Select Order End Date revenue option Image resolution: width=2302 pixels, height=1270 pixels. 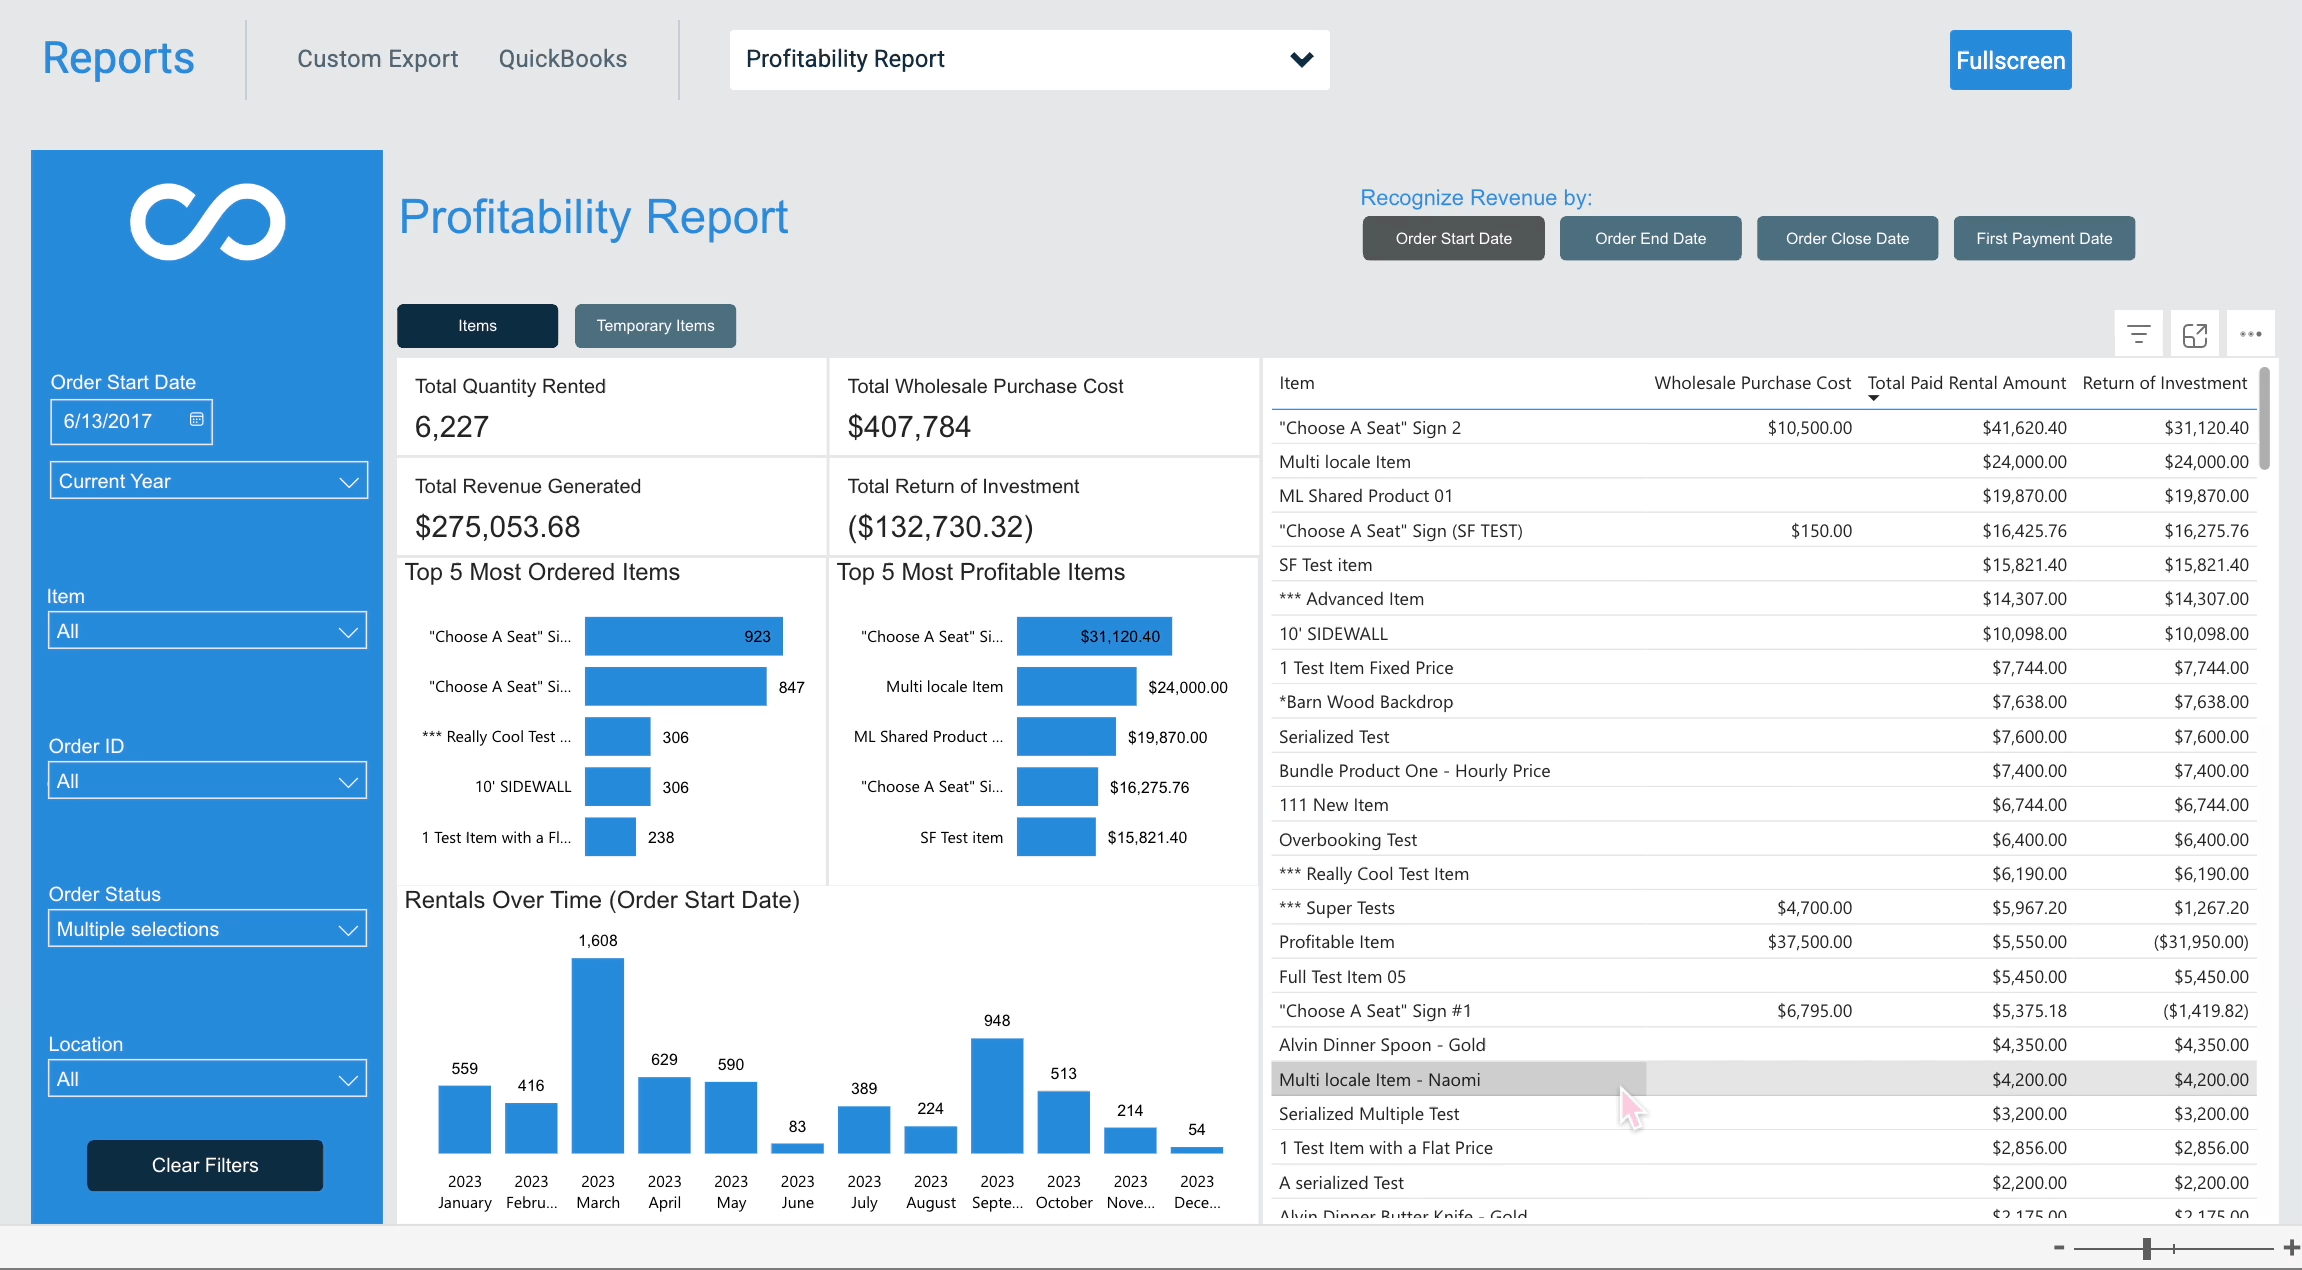1650,239
